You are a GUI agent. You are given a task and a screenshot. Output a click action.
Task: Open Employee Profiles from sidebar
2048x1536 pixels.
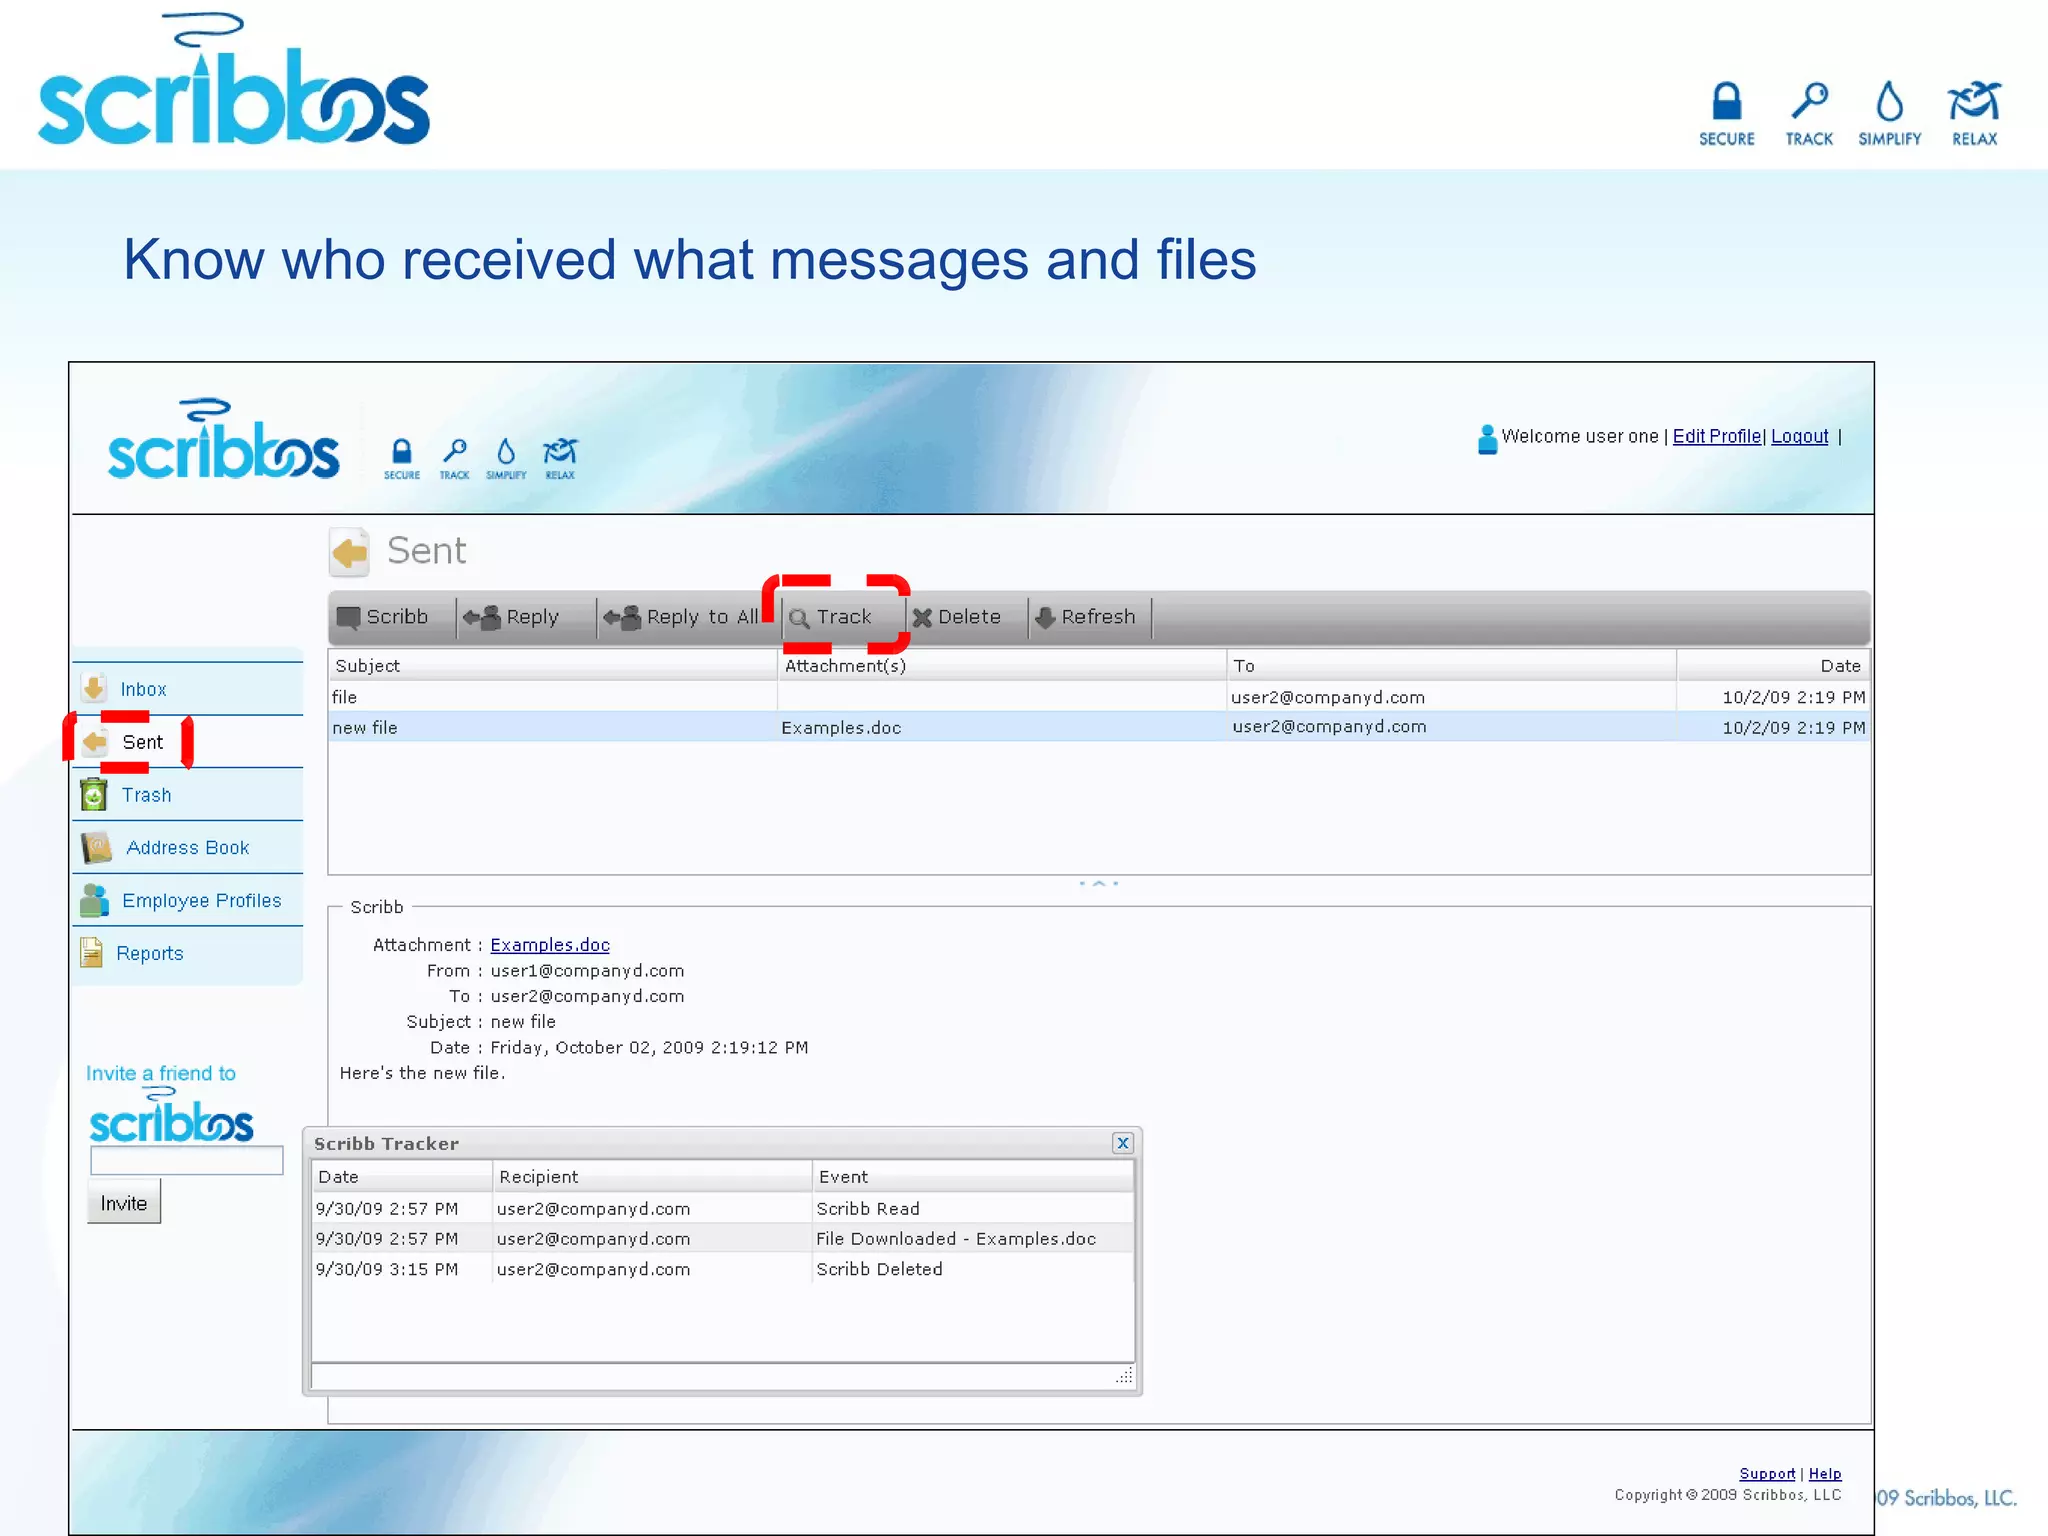tap(188, 901)
